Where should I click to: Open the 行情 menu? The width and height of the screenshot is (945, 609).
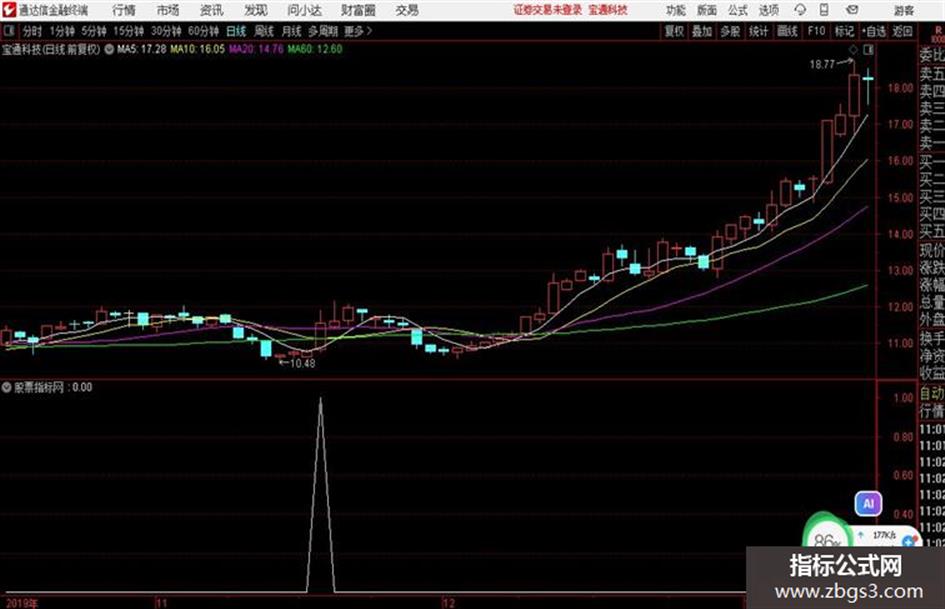click(124, 10)
